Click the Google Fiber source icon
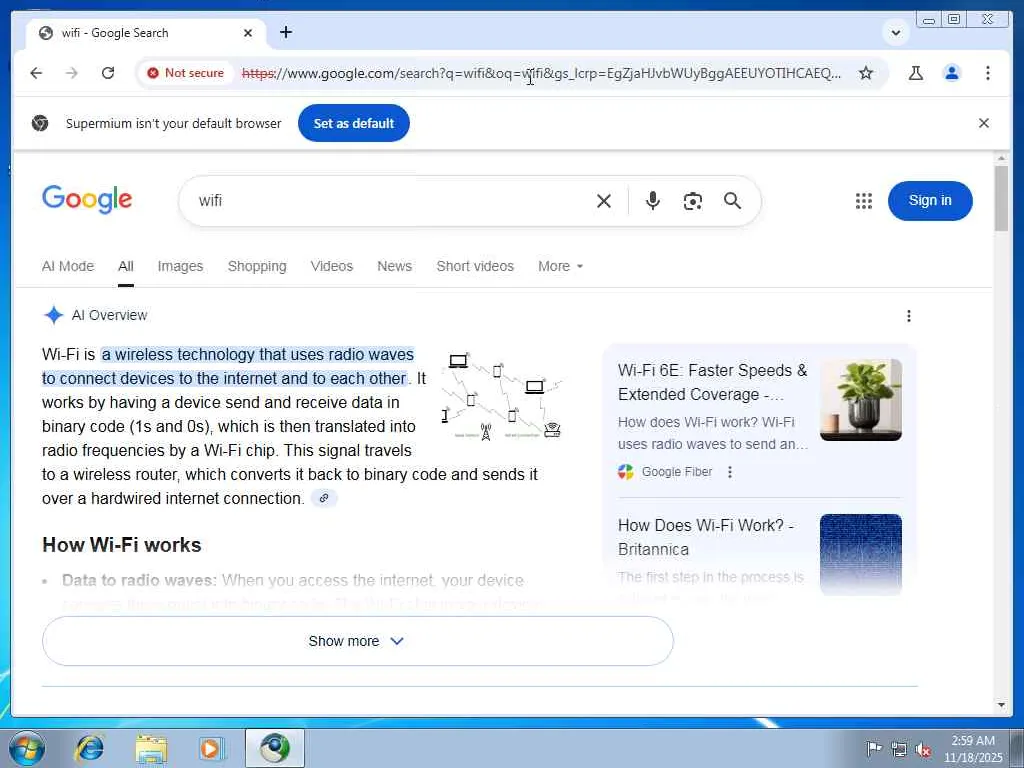This screenshot has height=768, width=1024. pos(626,472)
